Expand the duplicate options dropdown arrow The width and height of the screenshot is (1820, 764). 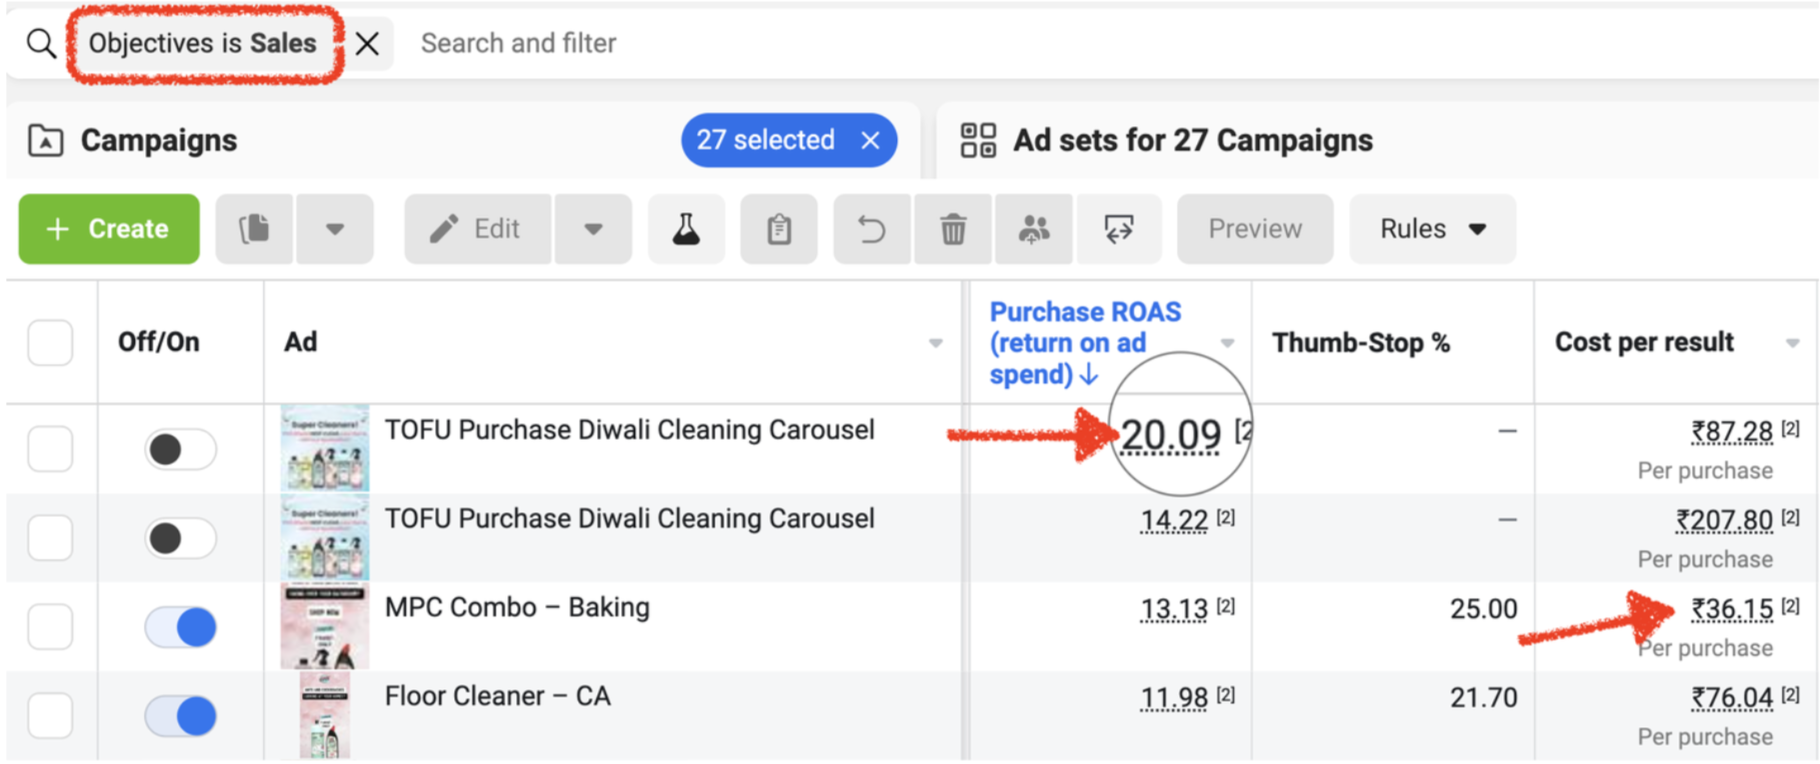[335, 229]
